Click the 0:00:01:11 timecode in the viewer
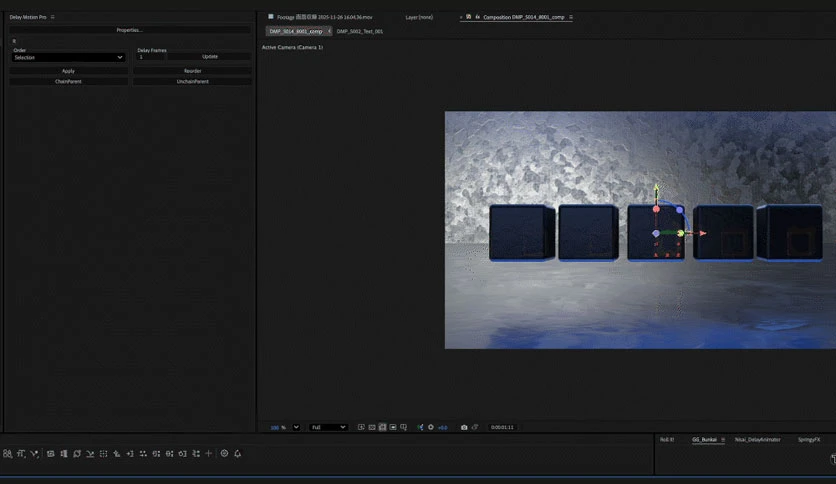 pos(502,427)
